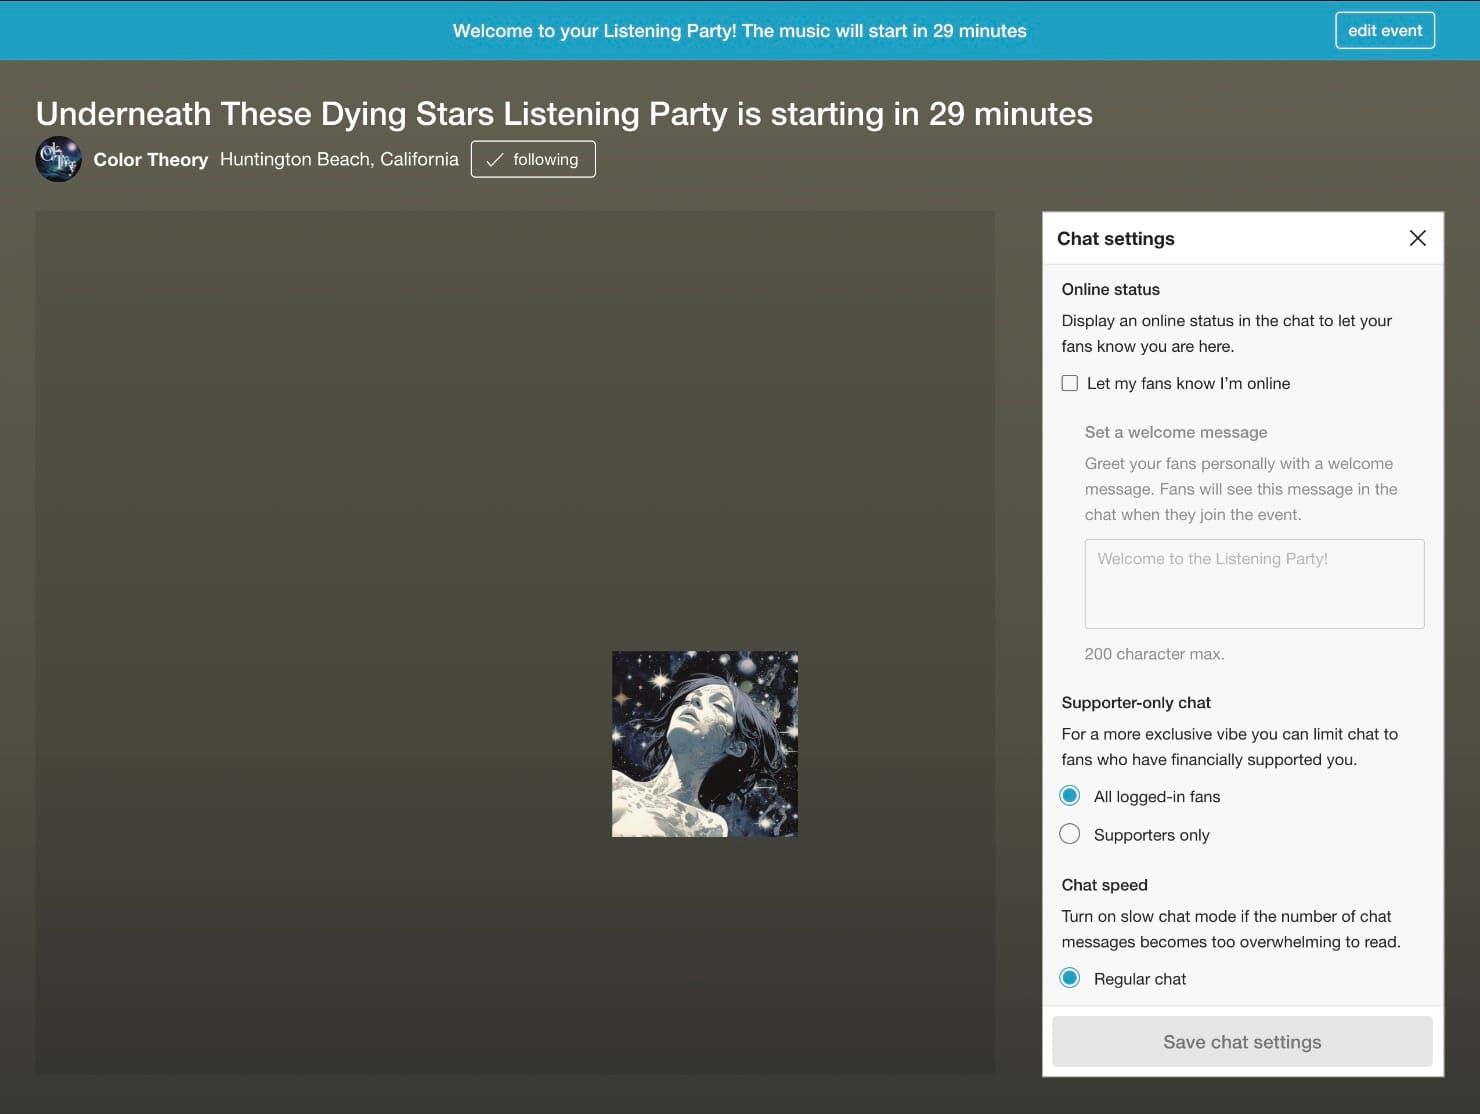Open the Color Theory artist link
Viewport: 1480px width, 1114px height.
(x=150, y=158)
